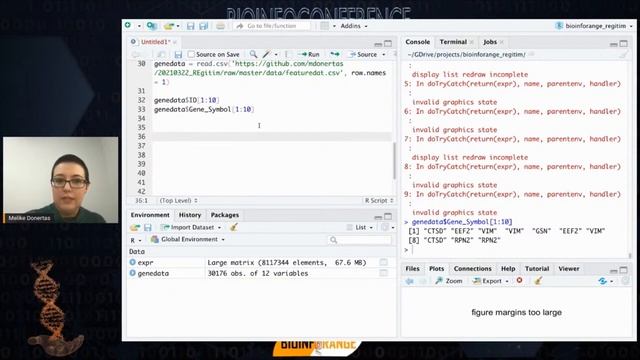Open the List view mode dropdown
640x360 pixels.
360,227
